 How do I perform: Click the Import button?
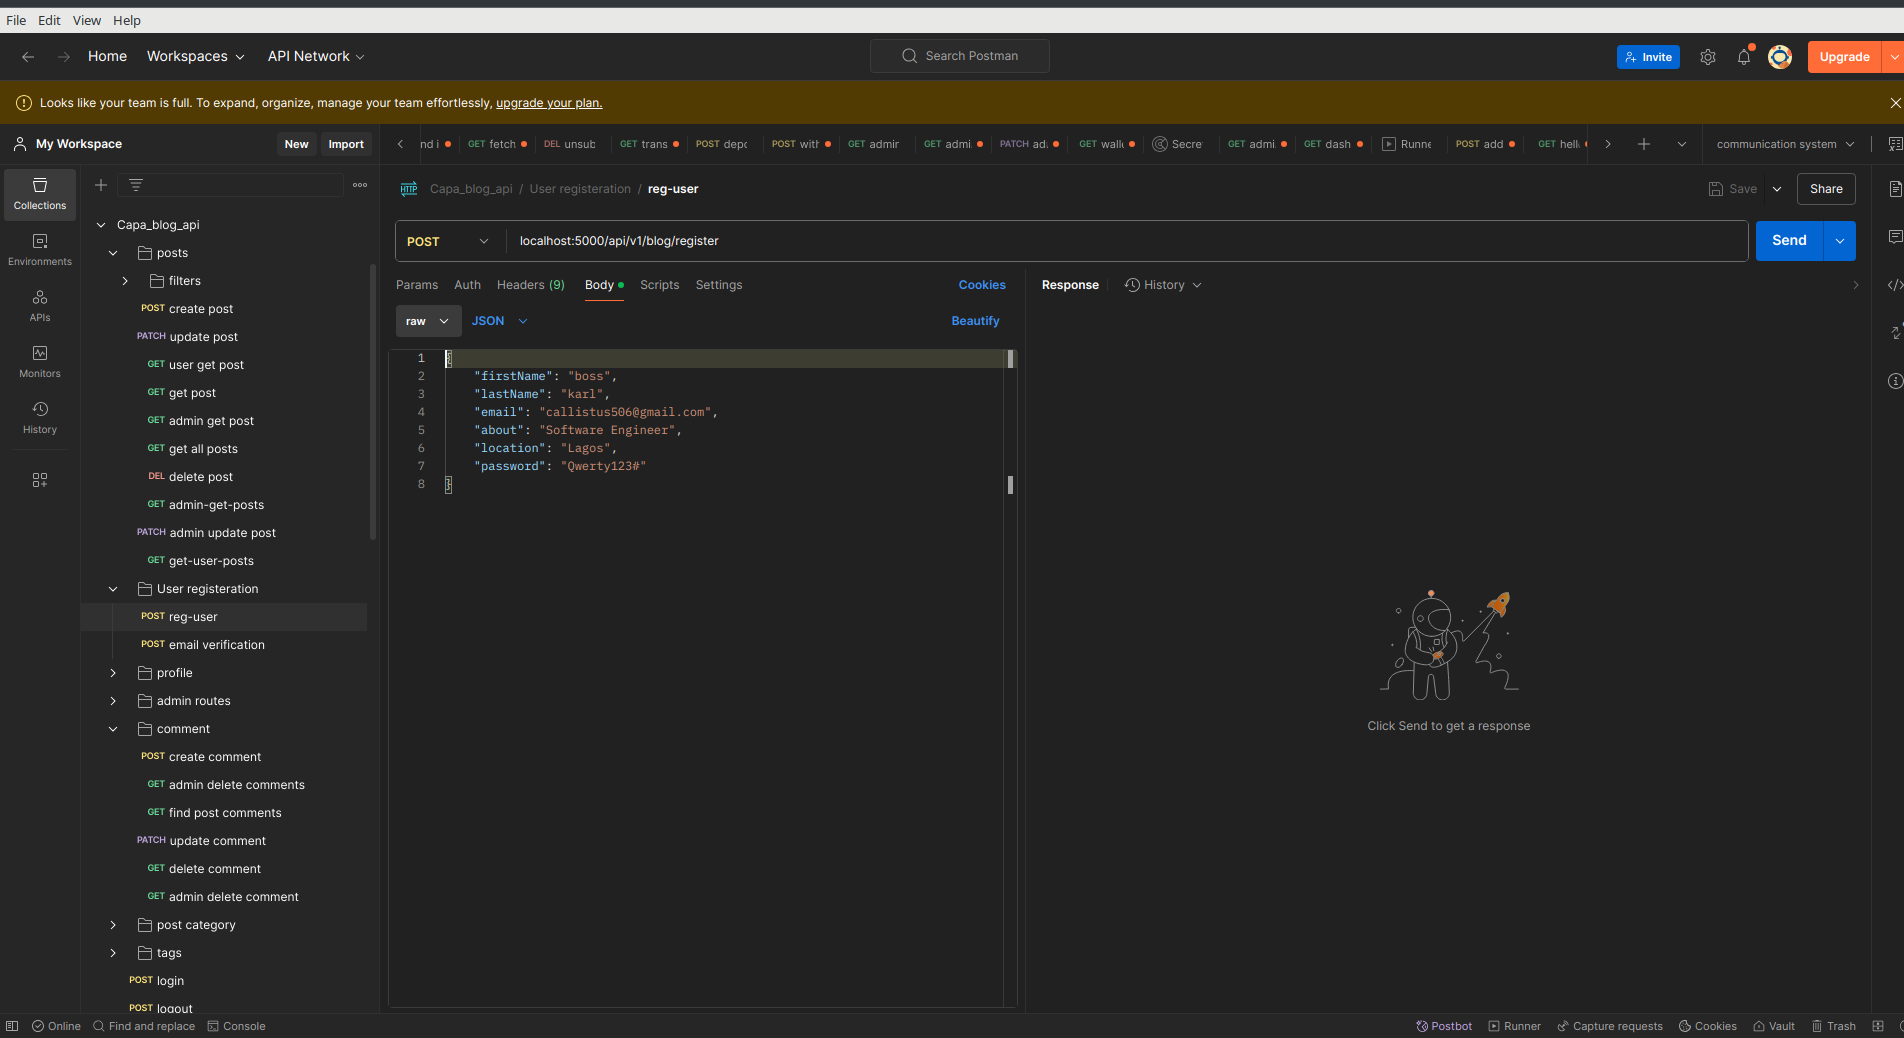tap(346, 144)
